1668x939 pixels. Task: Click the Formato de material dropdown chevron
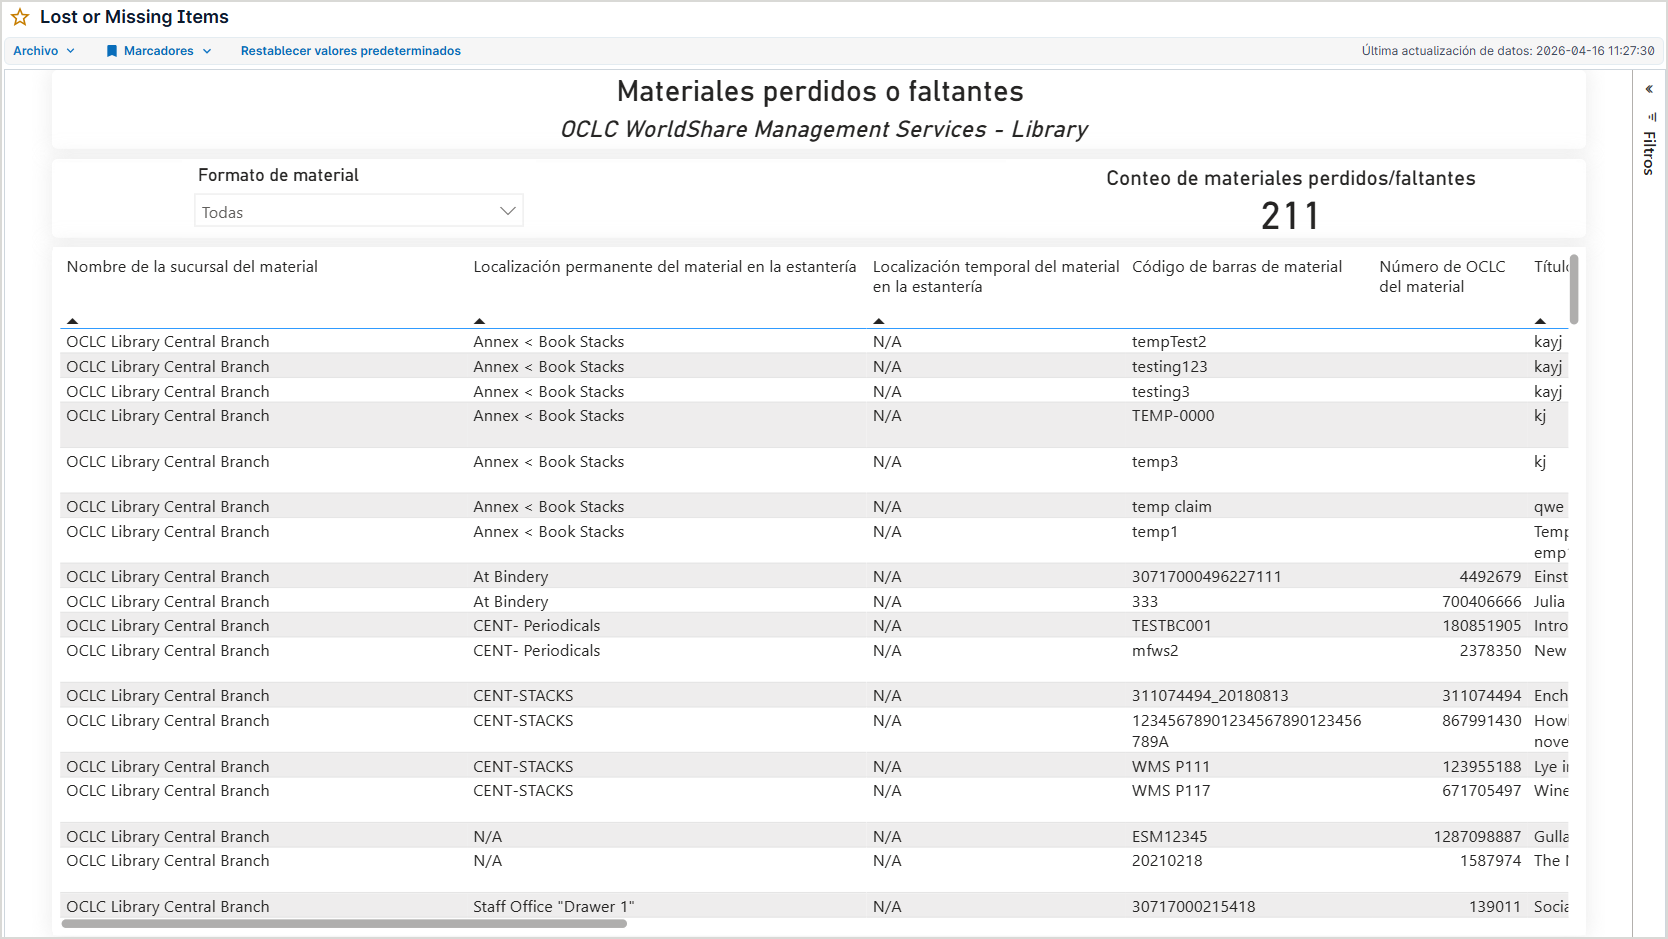(508, 211)
